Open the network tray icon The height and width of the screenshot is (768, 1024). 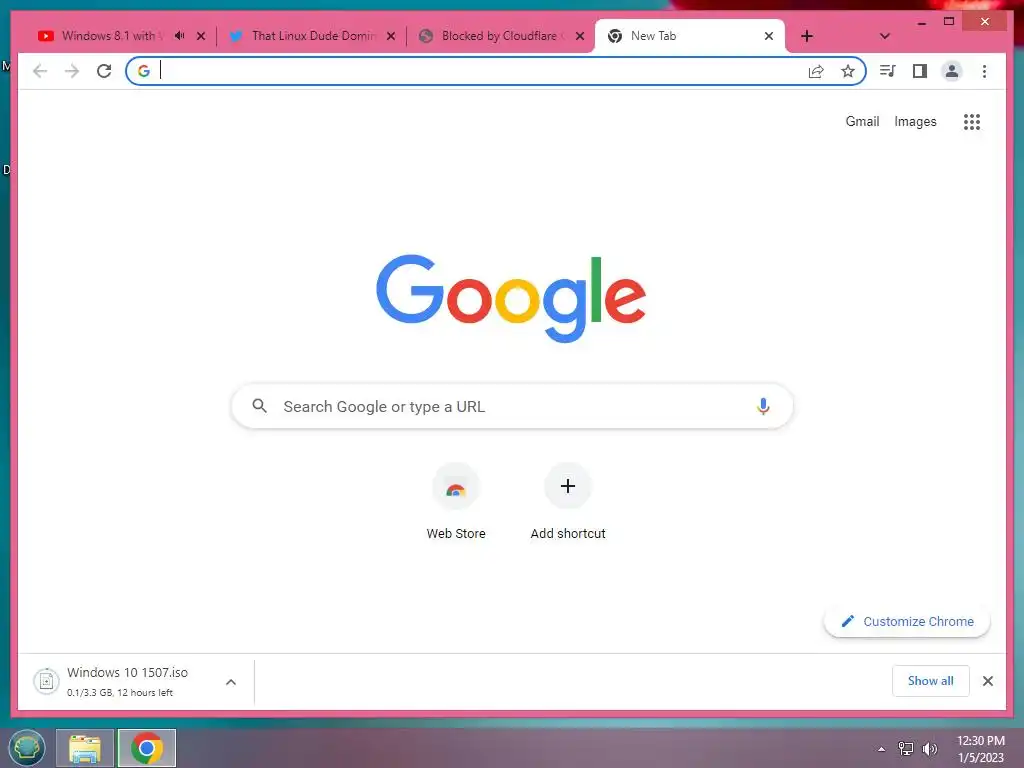coord(906,749)
